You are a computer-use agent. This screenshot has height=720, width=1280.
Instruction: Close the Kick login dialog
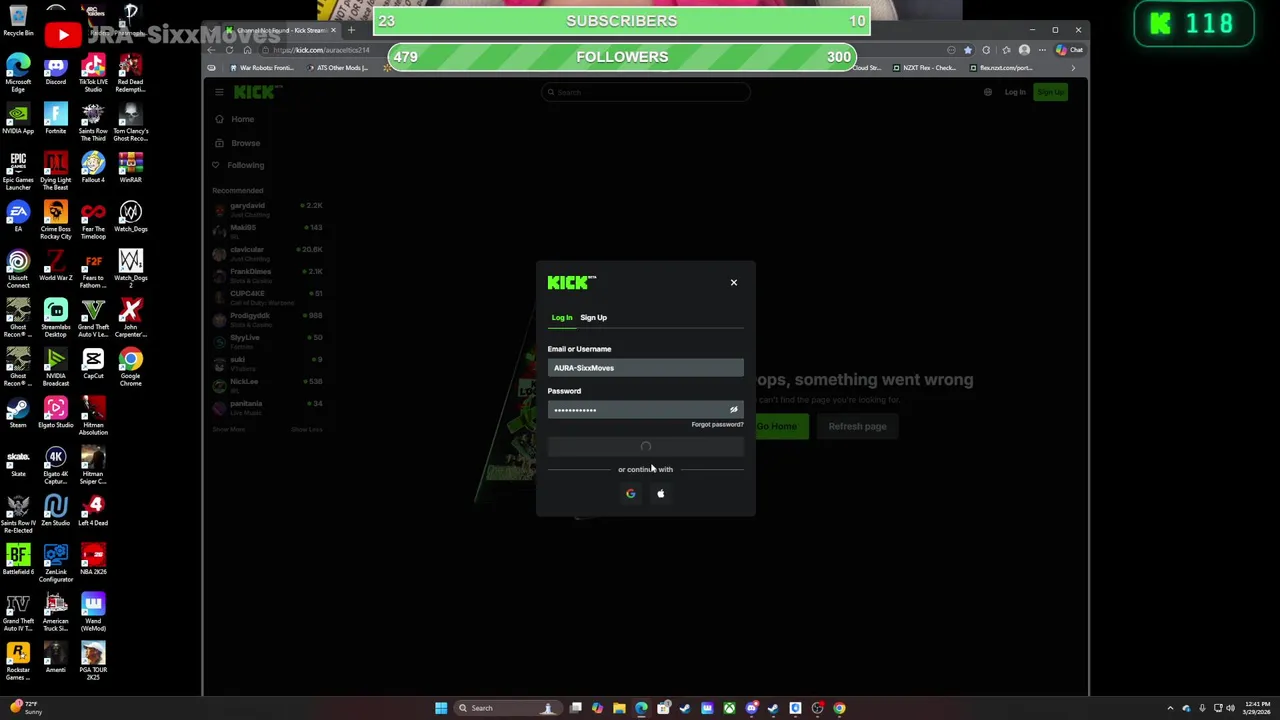pos(733,282)
